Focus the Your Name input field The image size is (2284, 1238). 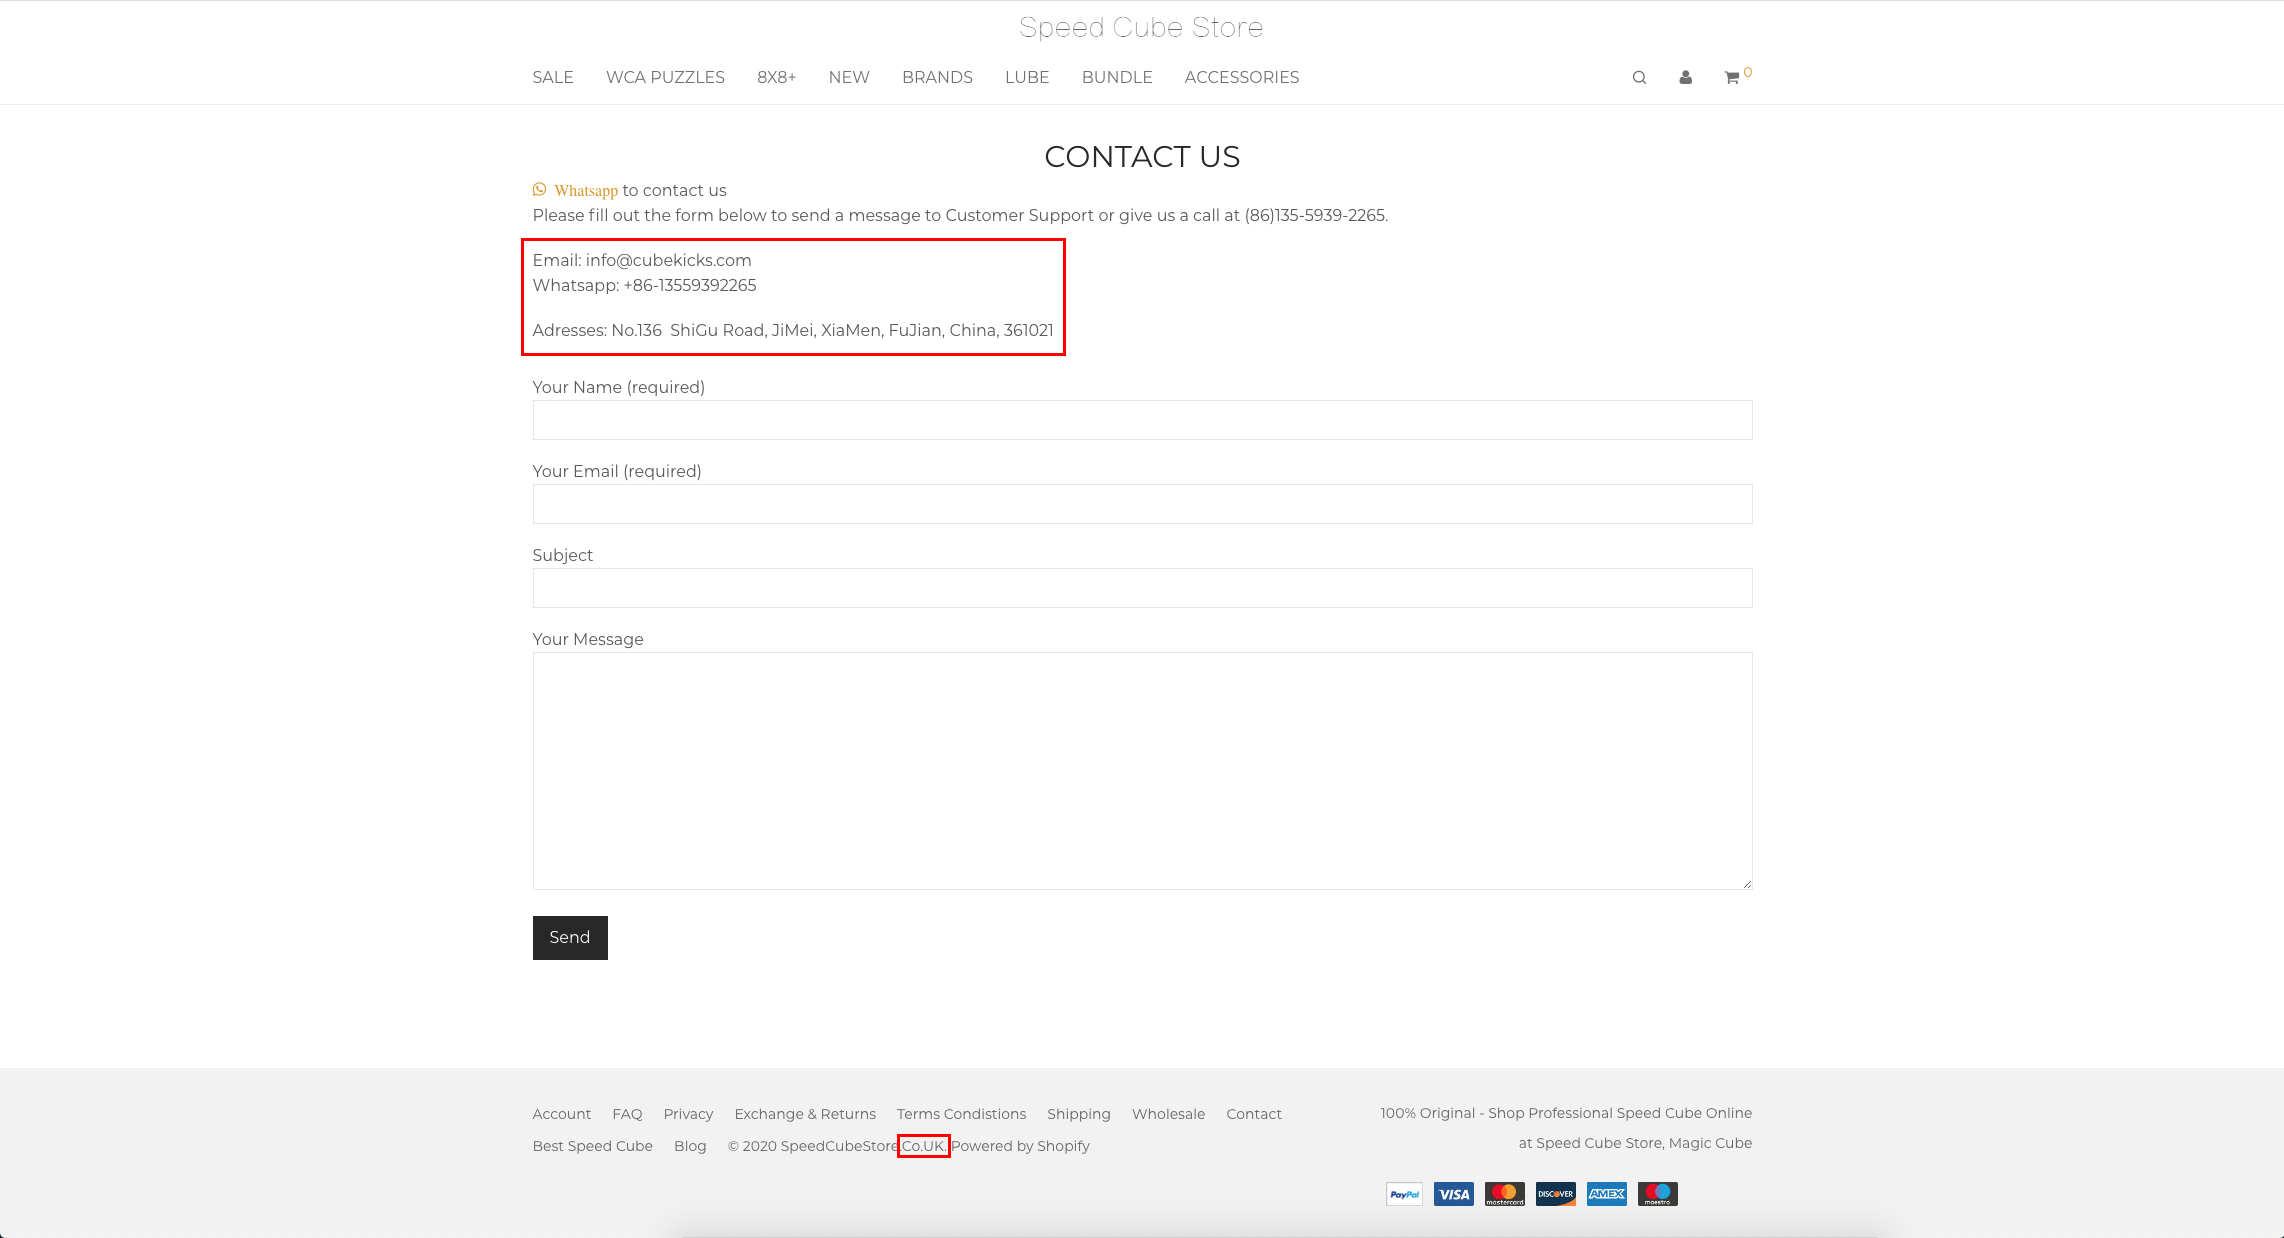click(x=1142, y=420)
